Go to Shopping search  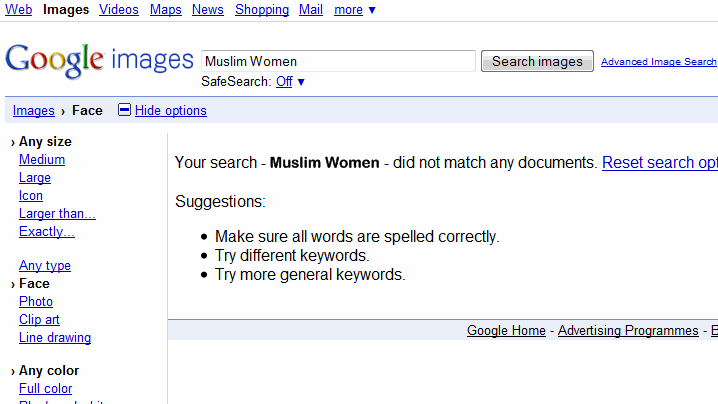[262, 10]
